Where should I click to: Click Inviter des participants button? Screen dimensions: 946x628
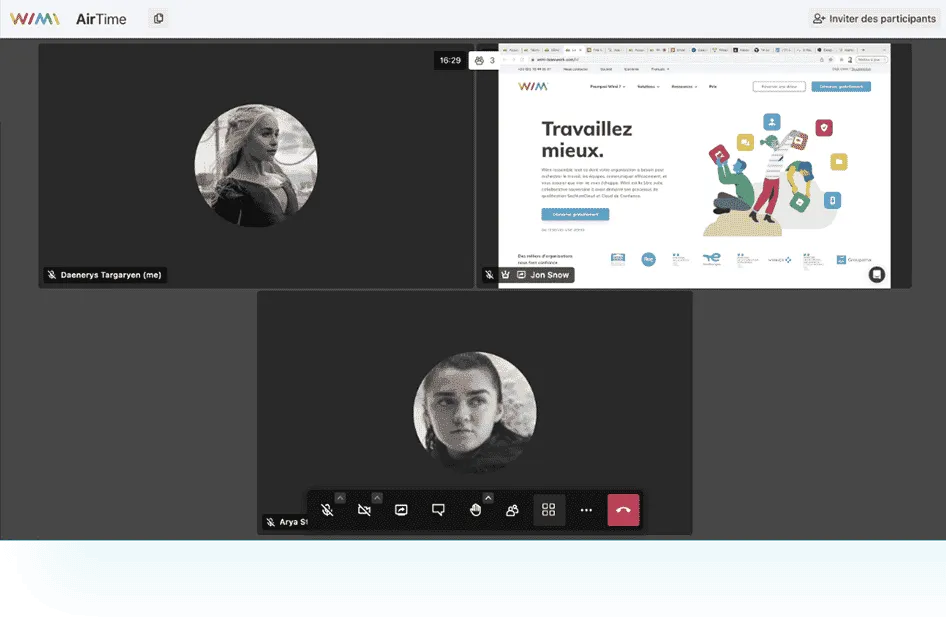[x=874, y=19]
